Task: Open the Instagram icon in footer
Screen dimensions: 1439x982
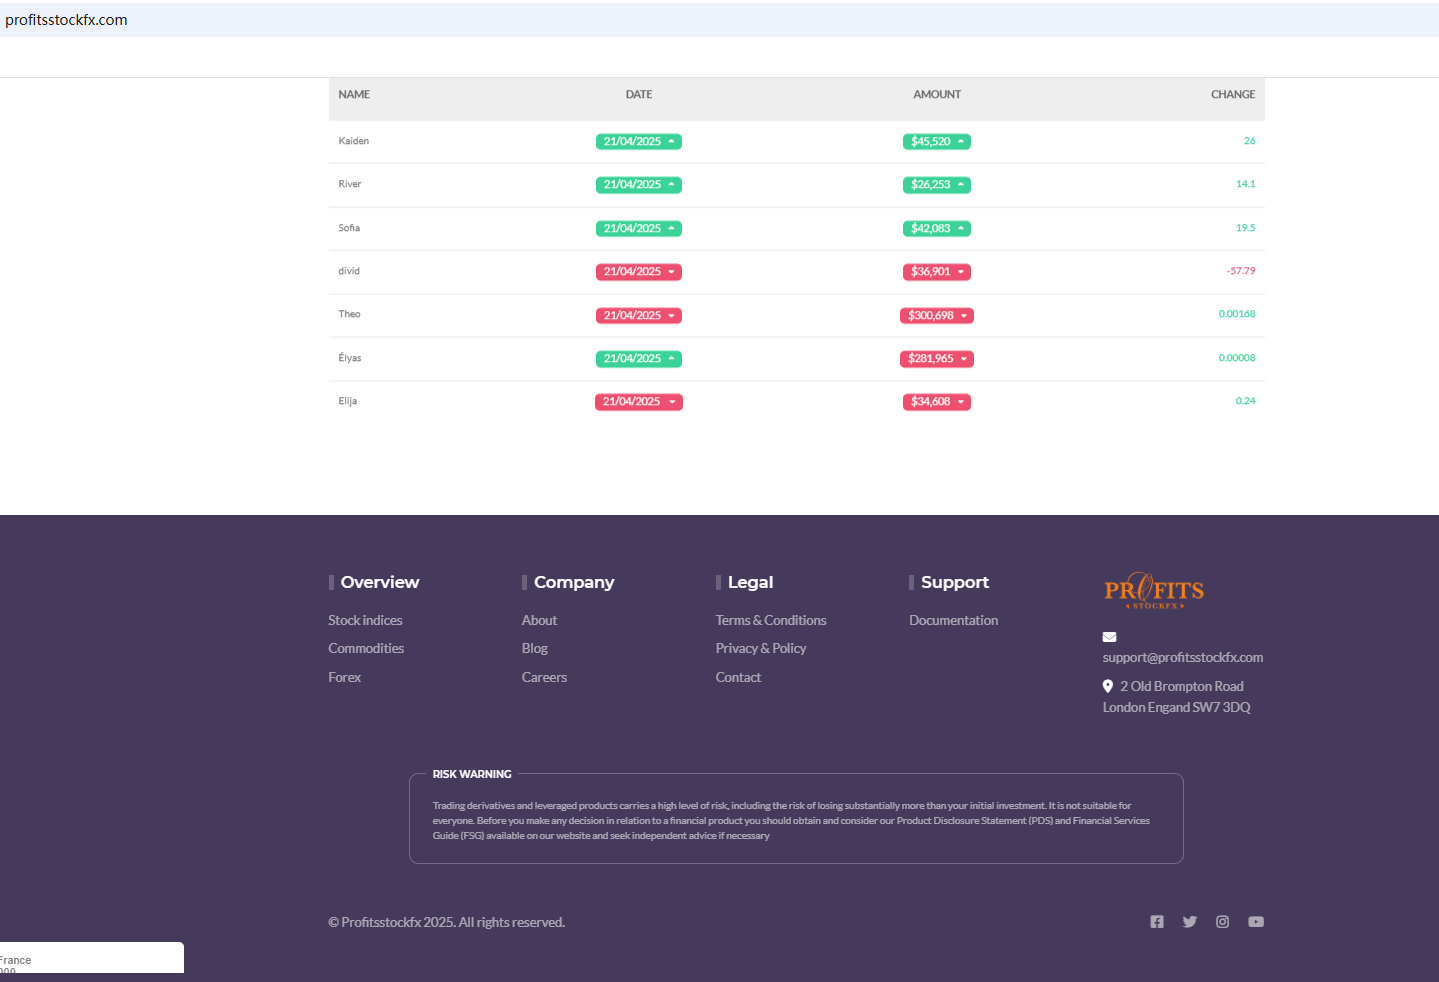Action: [x=1222, y=922]
